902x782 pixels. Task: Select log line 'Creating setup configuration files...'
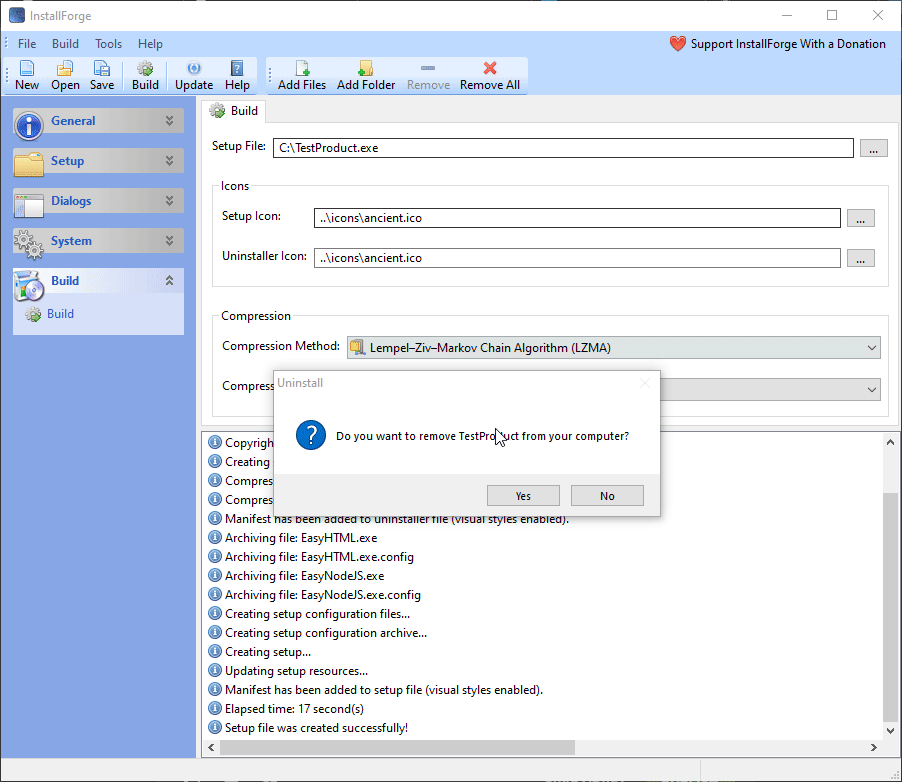click(318, 614)
